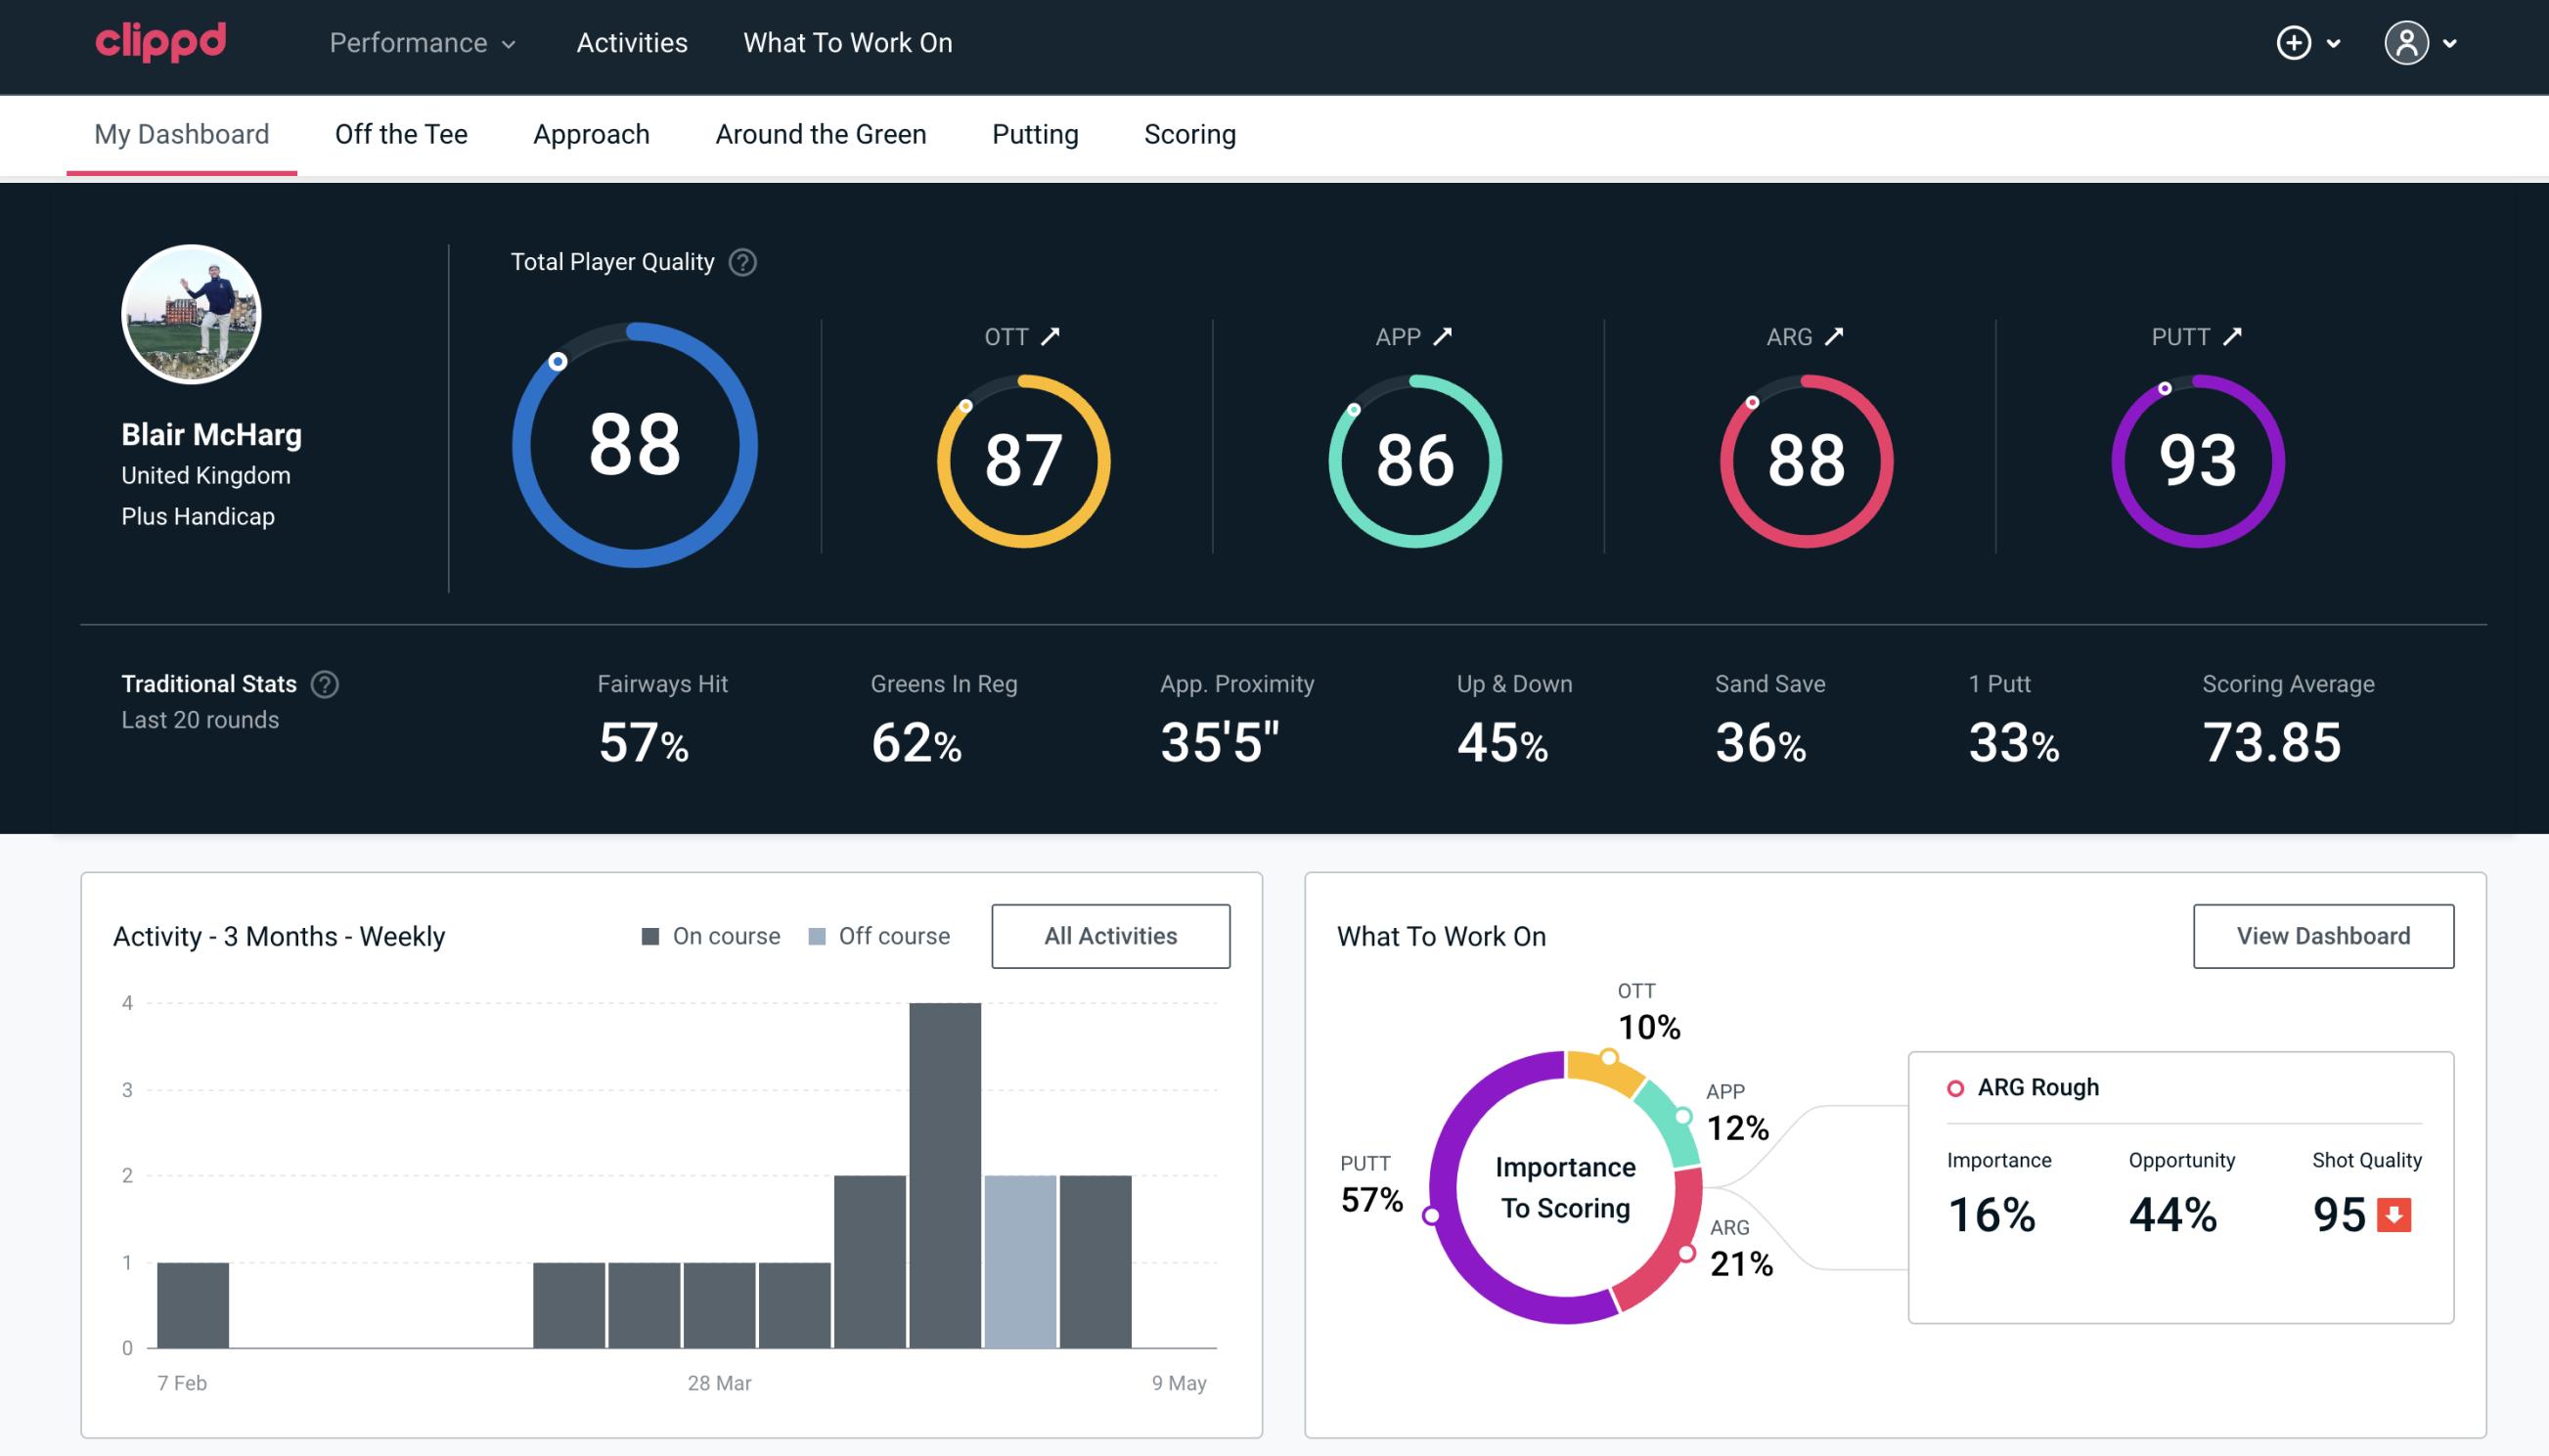
Task: Click the user account profile icon
Action: point(2407,40)
